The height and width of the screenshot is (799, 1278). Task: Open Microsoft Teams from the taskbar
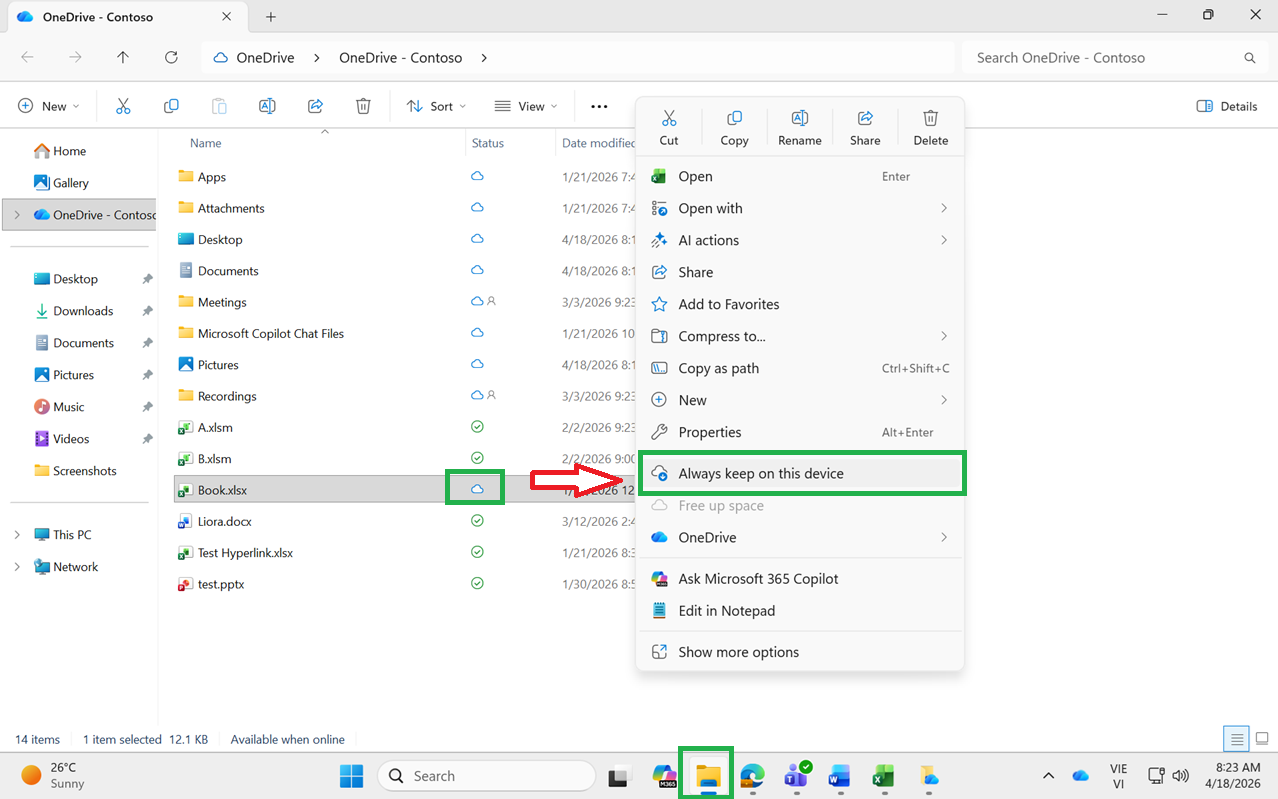[797, 775]
